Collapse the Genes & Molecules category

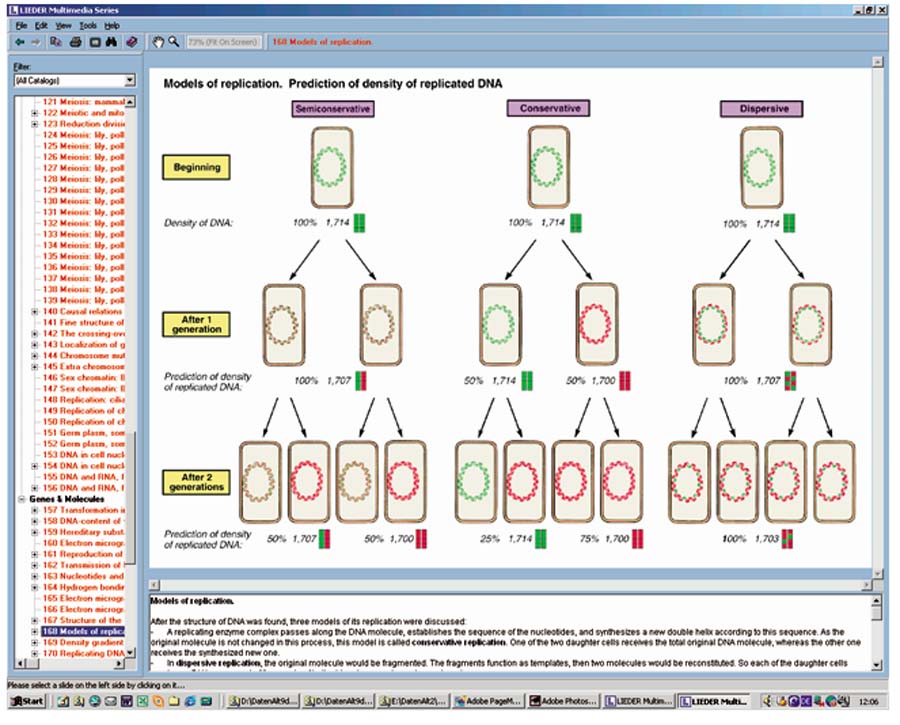point(21,498)
